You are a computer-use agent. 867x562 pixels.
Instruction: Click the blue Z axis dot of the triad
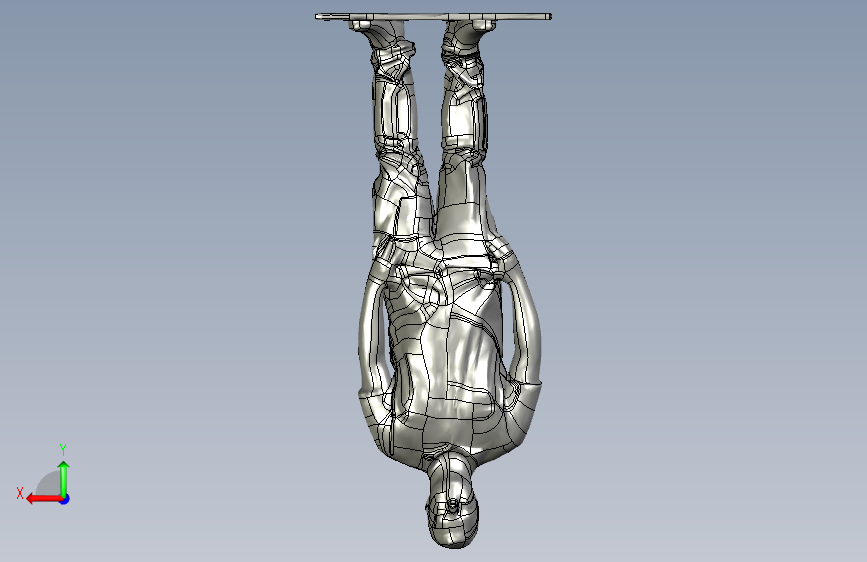(x=65, y=499)
